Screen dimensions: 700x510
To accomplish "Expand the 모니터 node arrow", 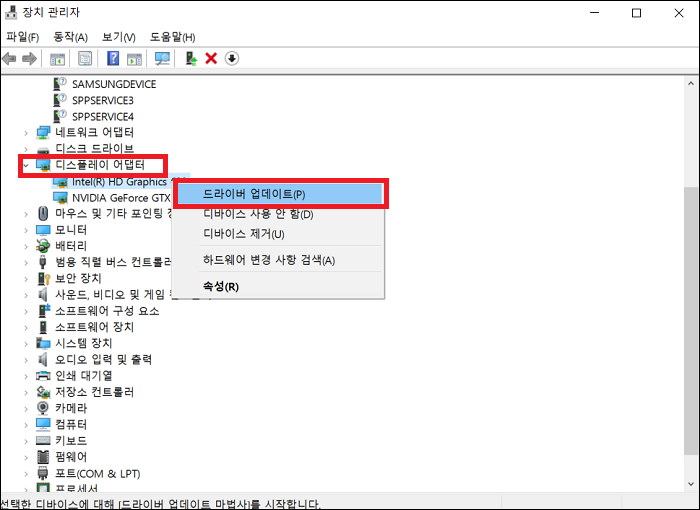I will pos(26,230).
